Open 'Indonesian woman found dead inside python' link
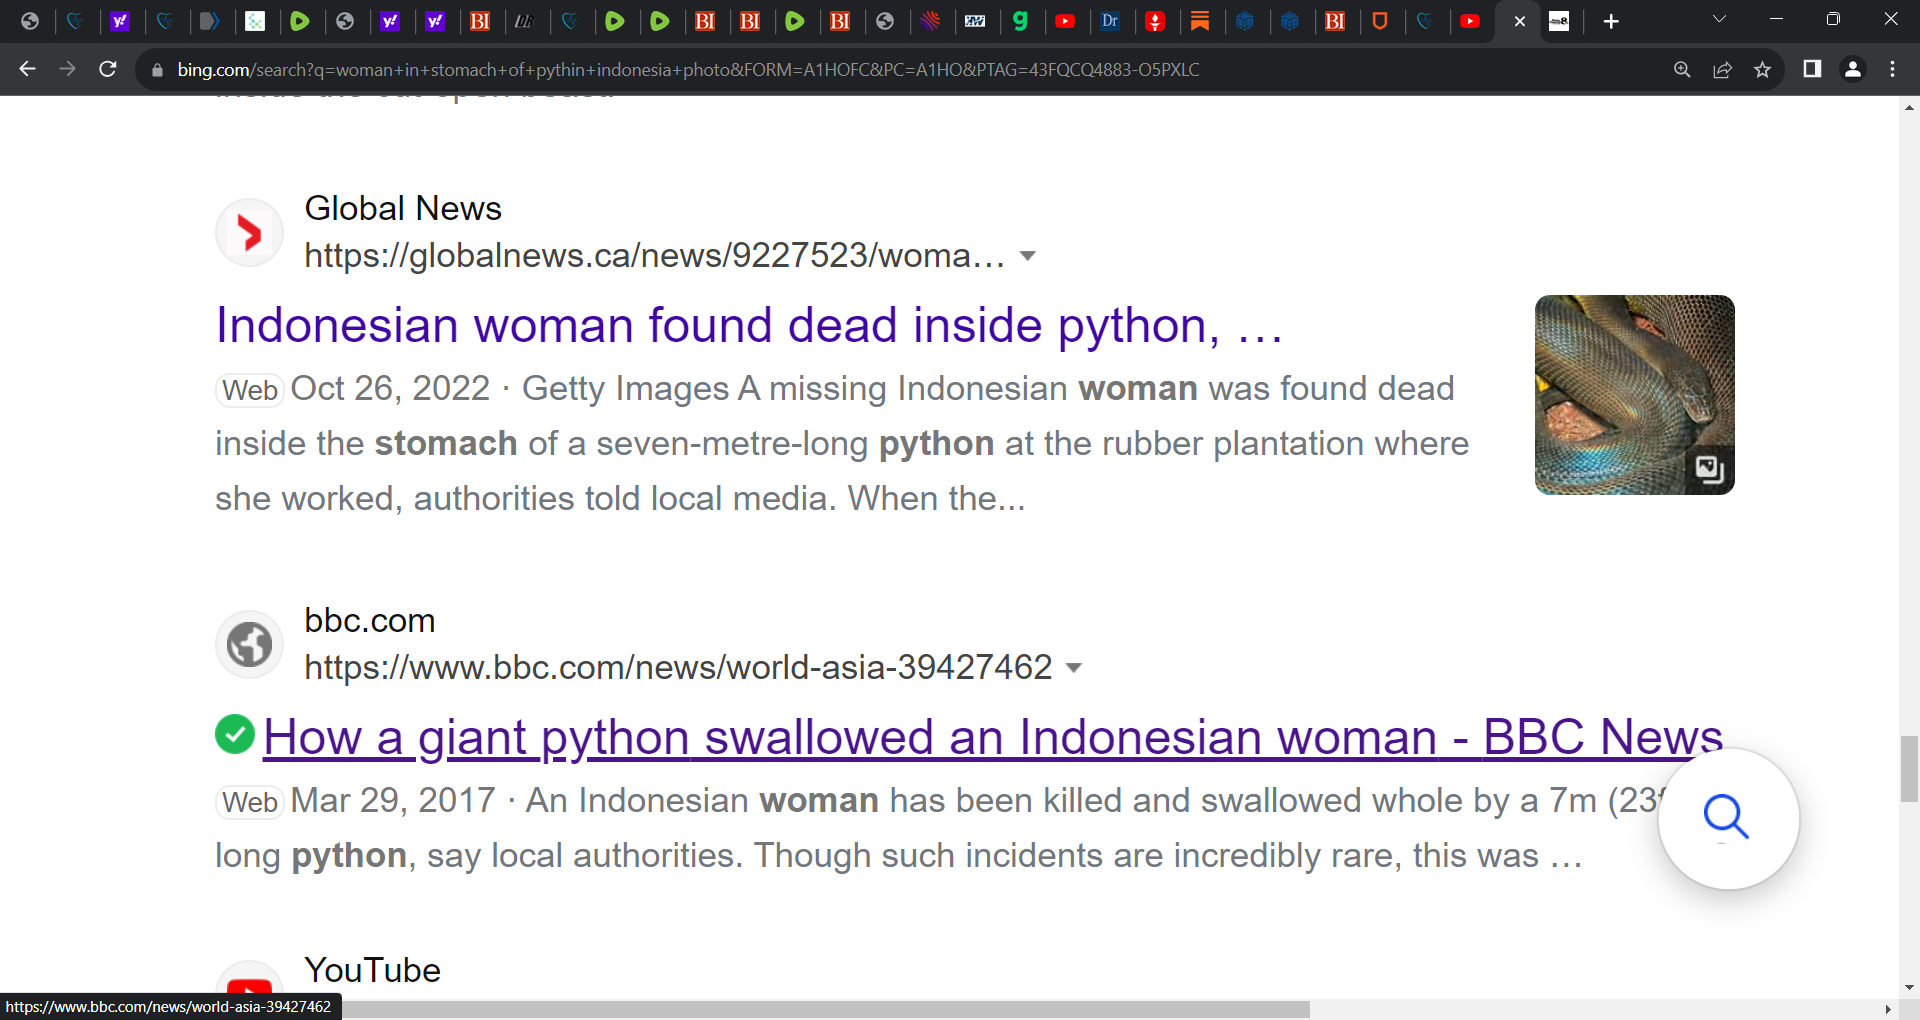The width and height of the screenshot is (1920, 1020). click(748, 326)
